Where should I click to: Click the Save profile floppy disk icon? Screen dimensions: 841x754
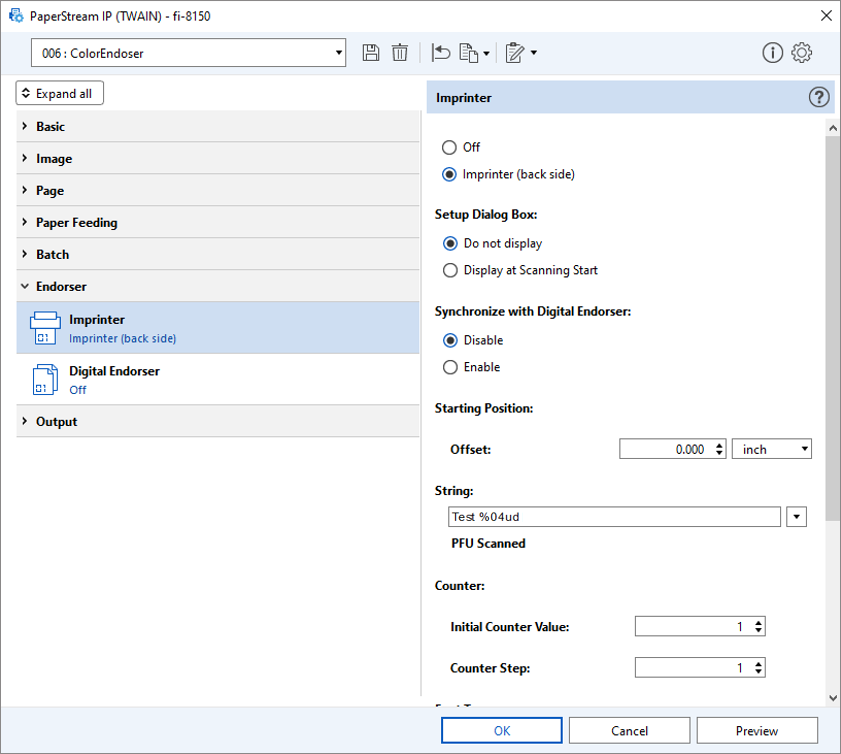tap(371, 53)
